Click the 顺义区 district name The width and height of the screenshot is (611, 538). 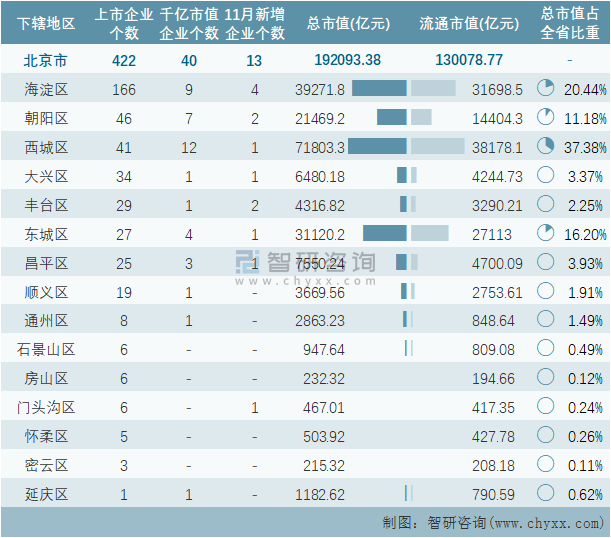pos(47,292)
